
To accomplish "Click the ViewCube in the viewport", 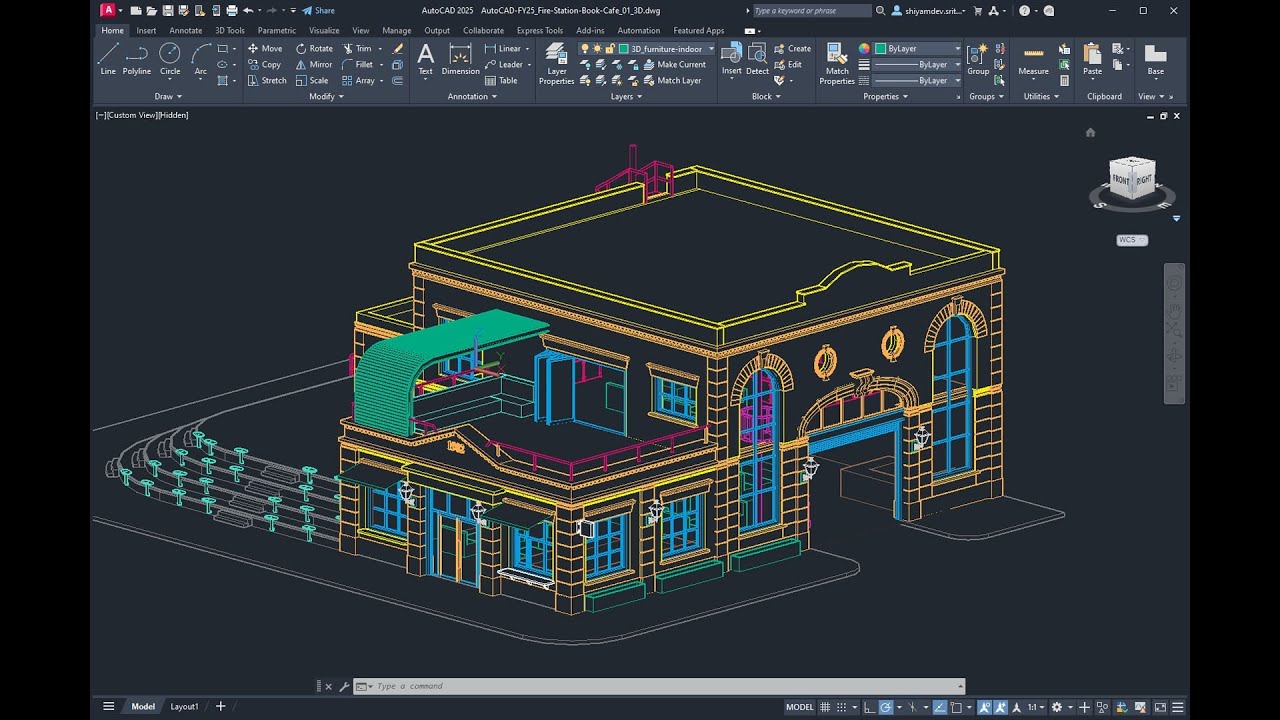I will pyautogui.click(x=1132, y=179).
